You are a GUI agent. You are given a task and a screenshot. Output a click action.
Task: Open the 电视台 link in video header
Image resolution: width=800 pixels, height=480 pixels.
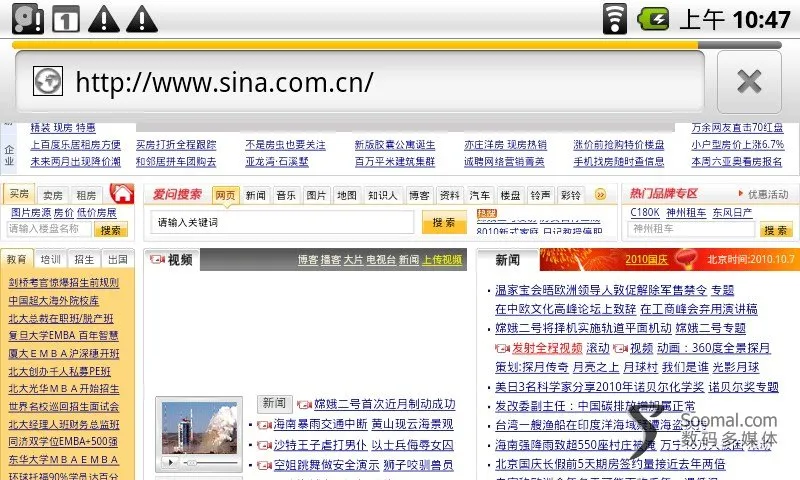pos(381,260)
